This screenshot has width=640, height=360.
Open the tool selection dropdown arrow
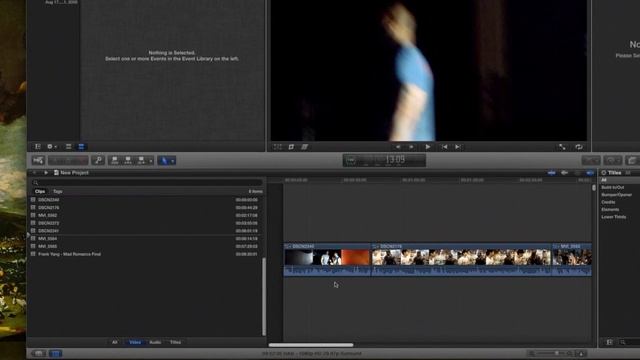tap(173, 161)
